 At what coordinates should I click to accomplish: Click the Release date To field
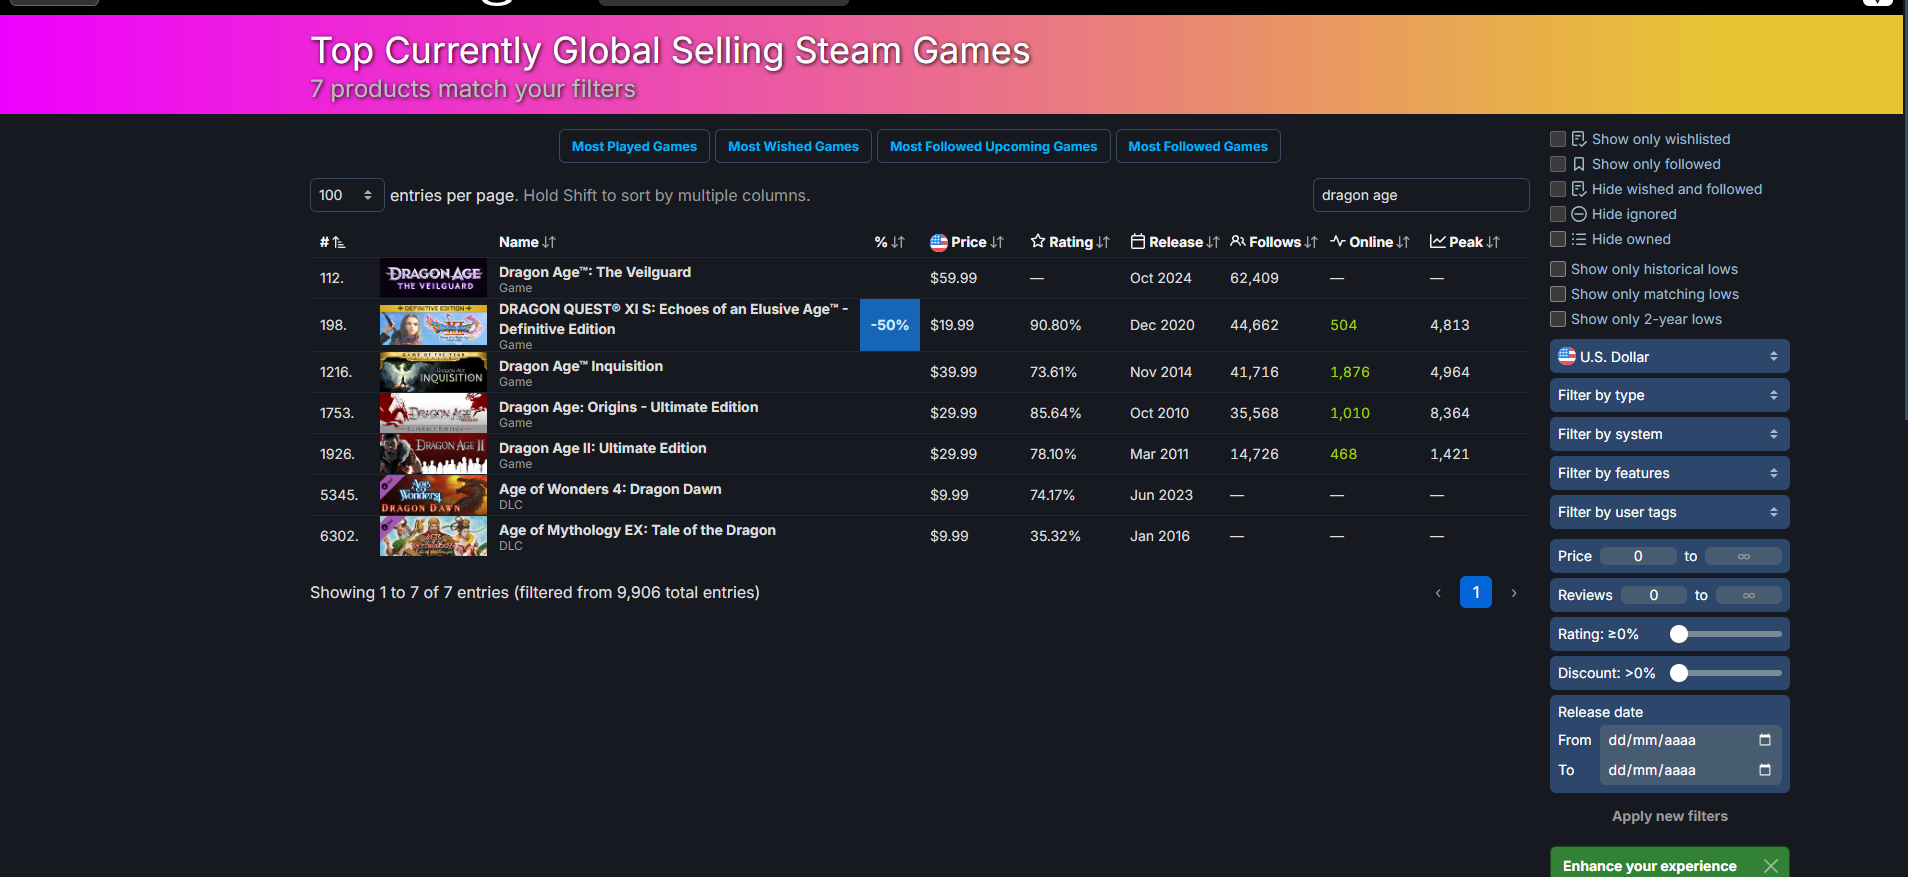point(1690,770)
